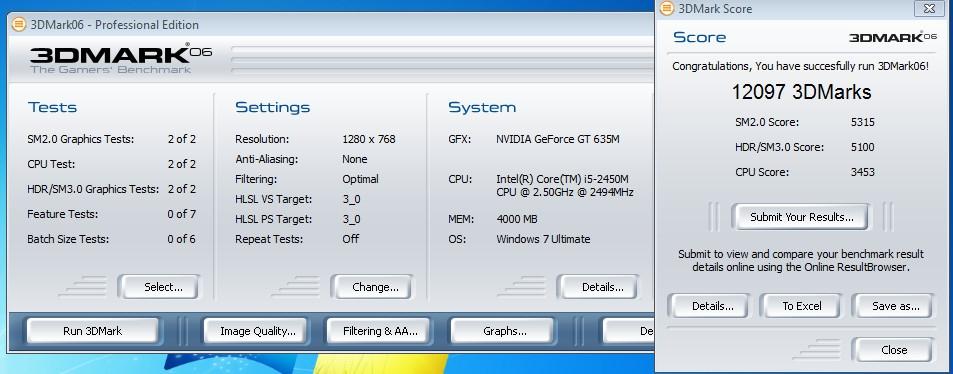
Task: Open Details... in the Score window
Action: (x=709, y=306)
